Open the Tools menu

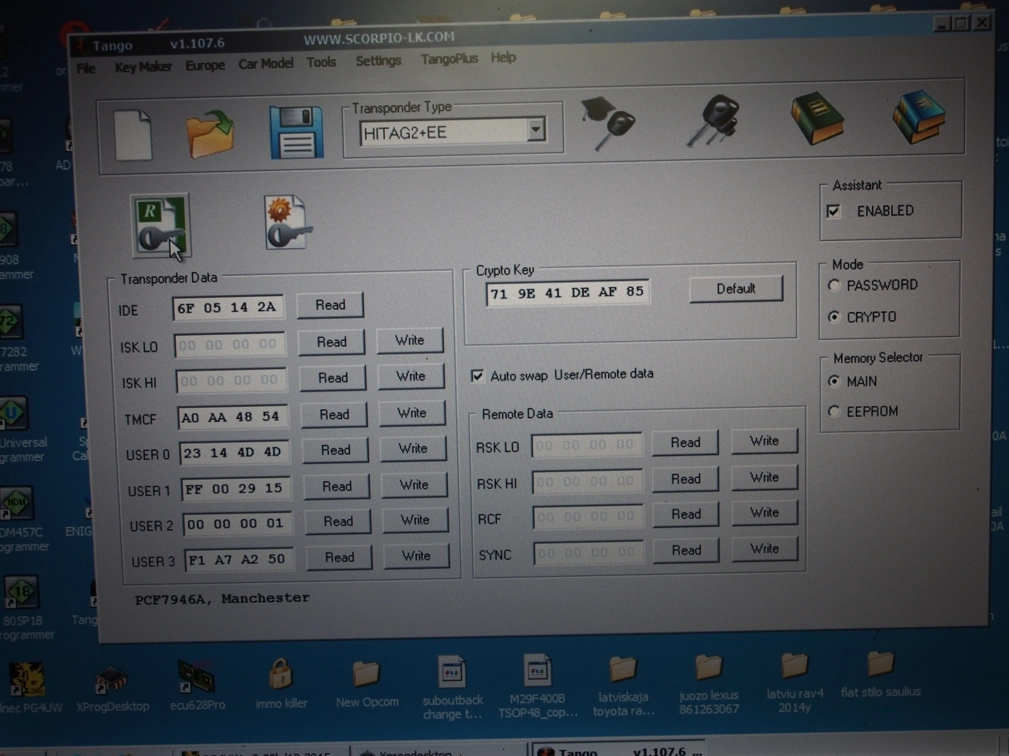(321, 62)
